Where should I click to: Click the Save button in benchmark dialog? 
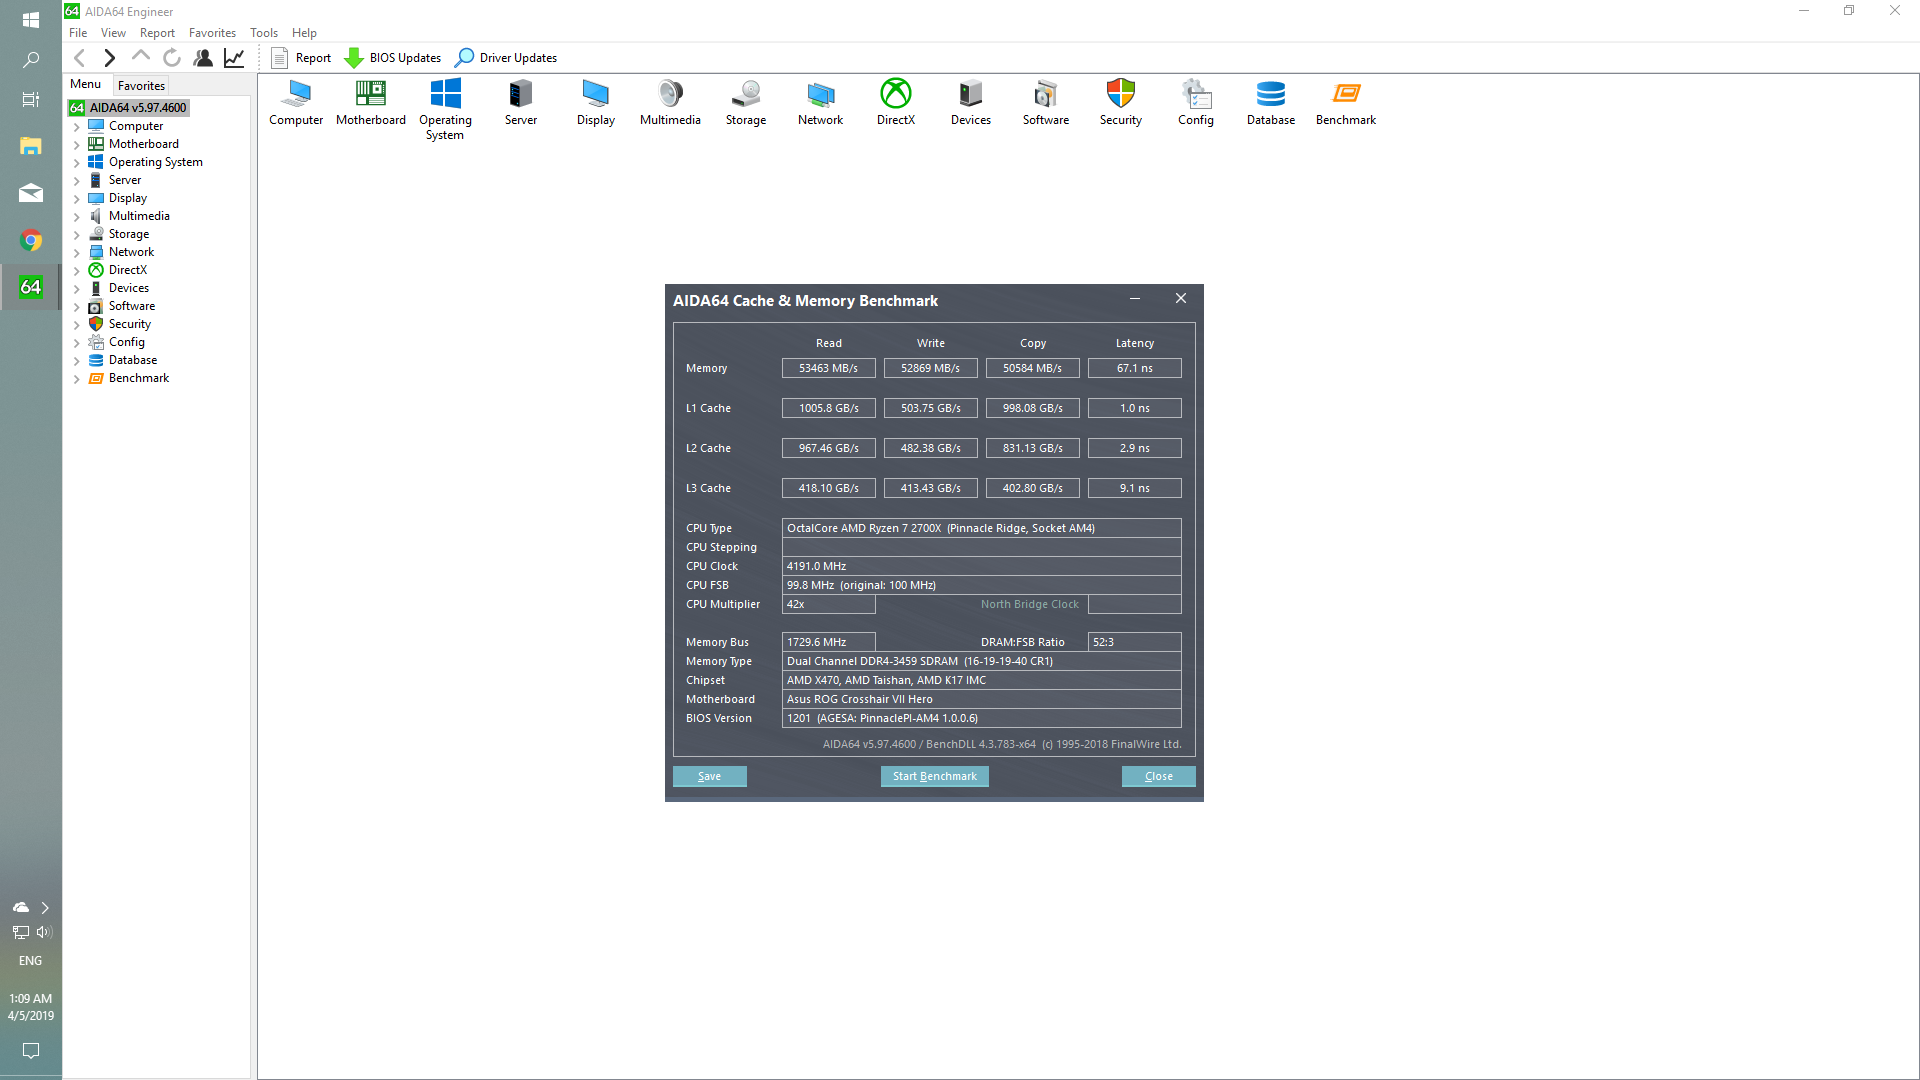pyautogui.click(x=709, y=776)
